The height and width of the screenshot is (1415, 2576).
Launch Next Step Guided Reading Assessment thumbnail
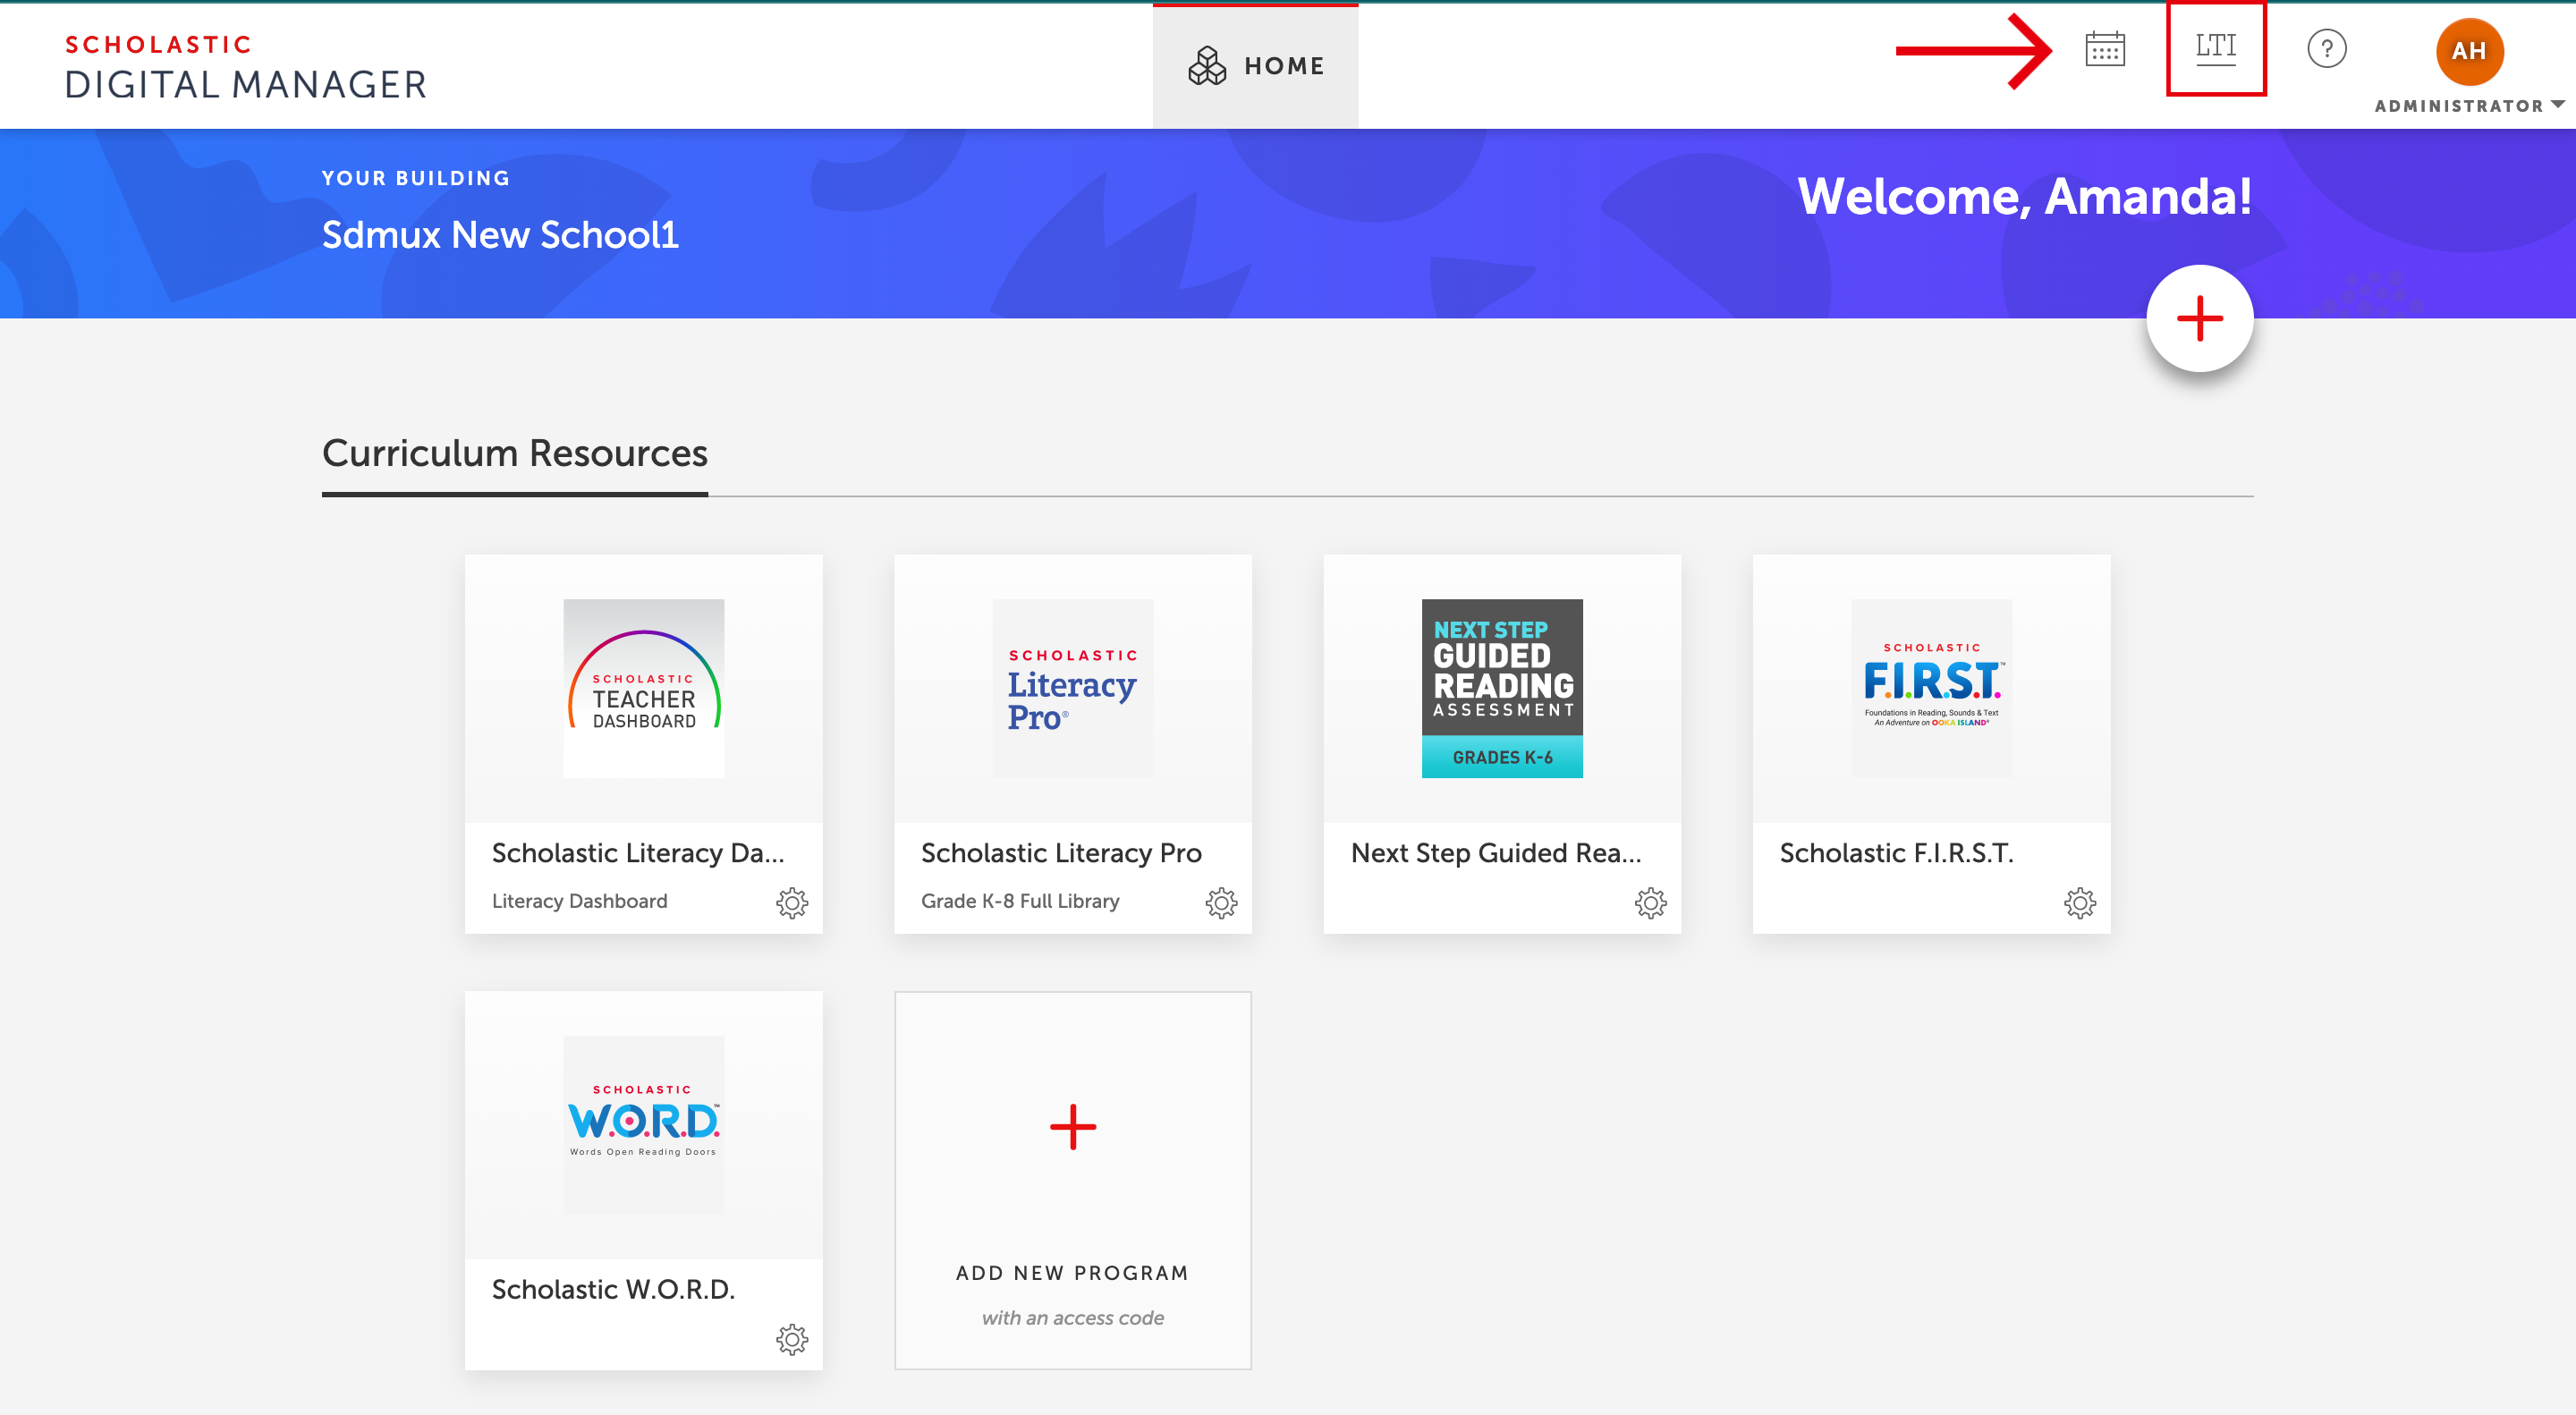coord(1502,688)
